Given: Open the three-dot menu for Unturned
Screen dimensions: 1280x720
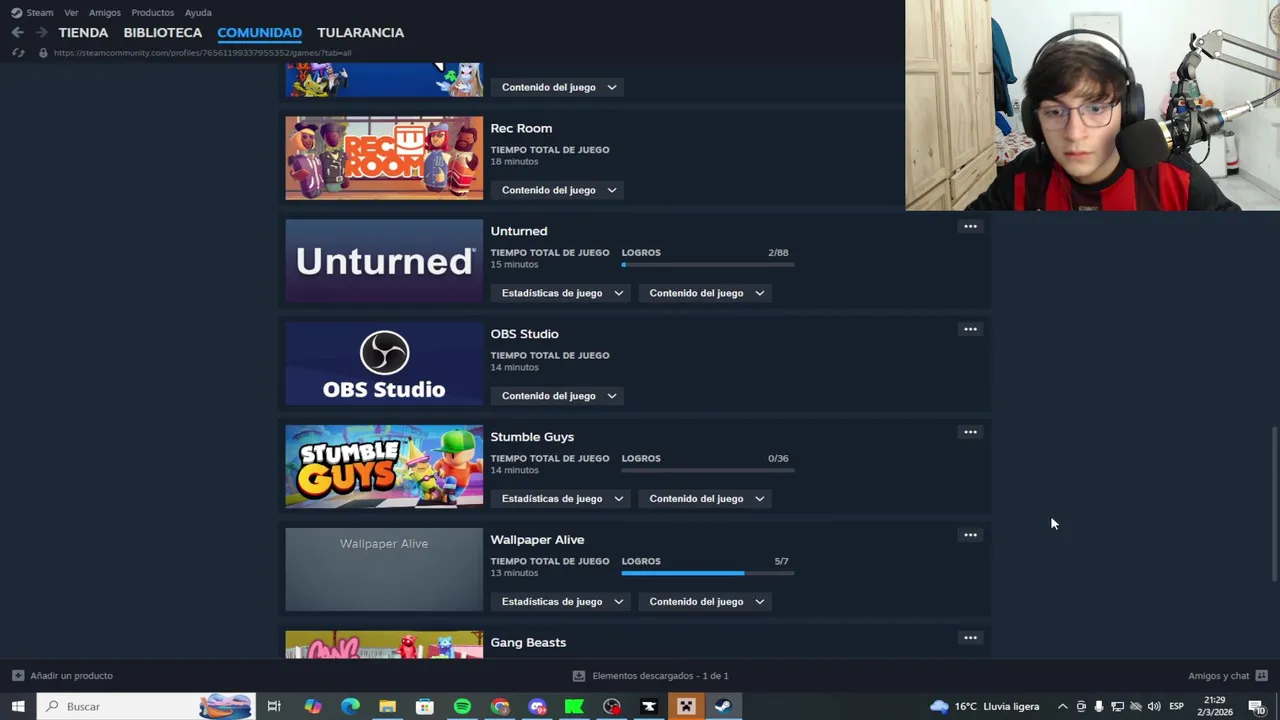Looking at the screenshot, I should (970, 227).
